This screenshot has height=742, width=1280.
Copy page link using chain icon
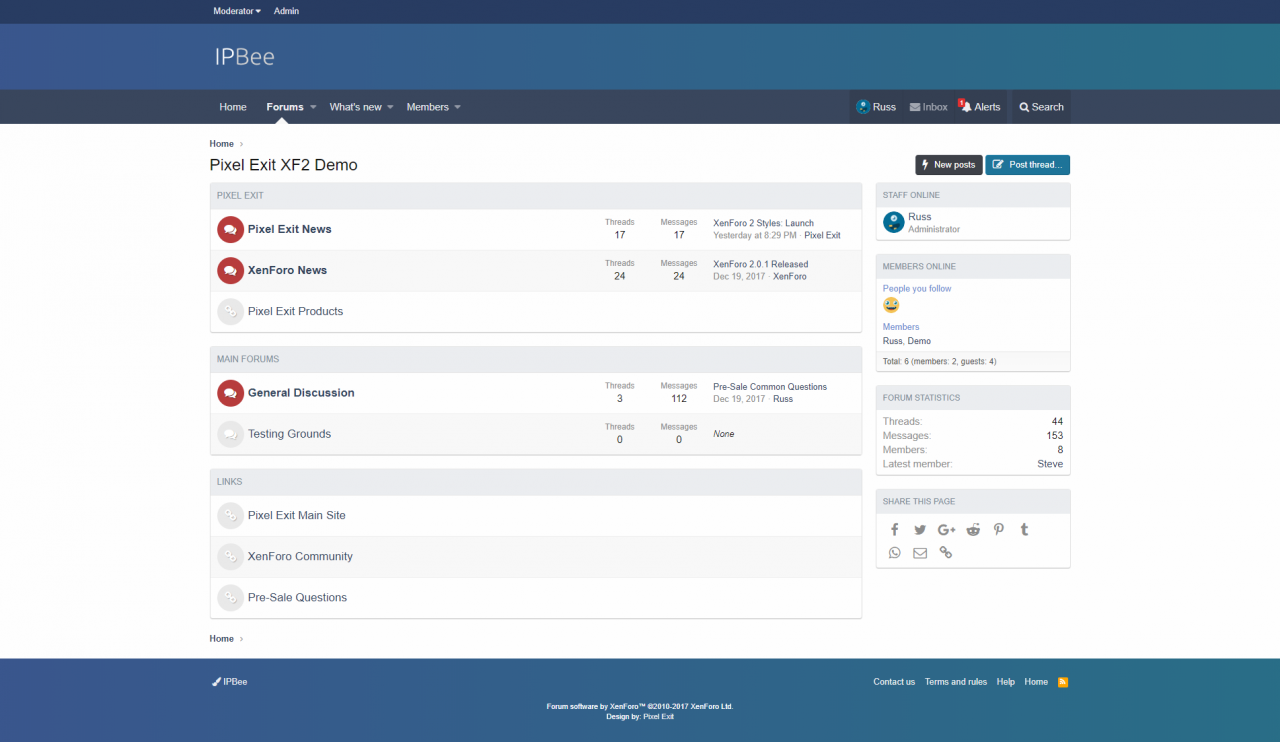pos(946,553)
